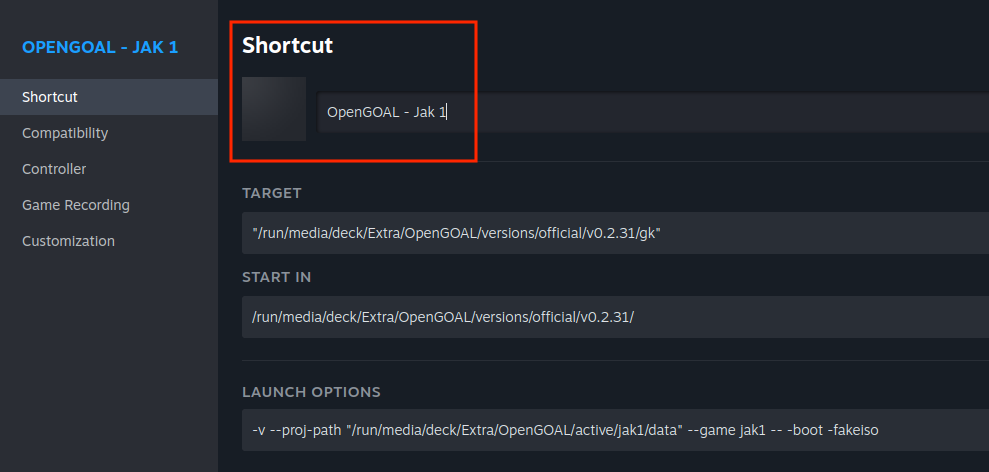Place cursor on "gk" in Target path

[648, 232]
